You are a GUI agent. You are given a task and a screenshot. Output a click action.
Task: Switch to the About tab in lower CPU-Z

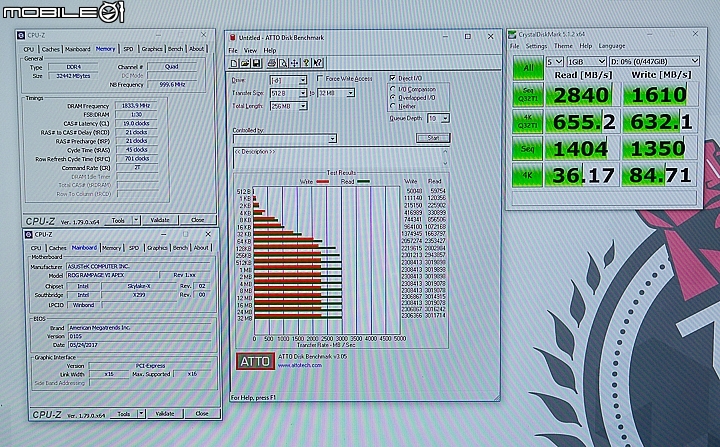(201, 248)
